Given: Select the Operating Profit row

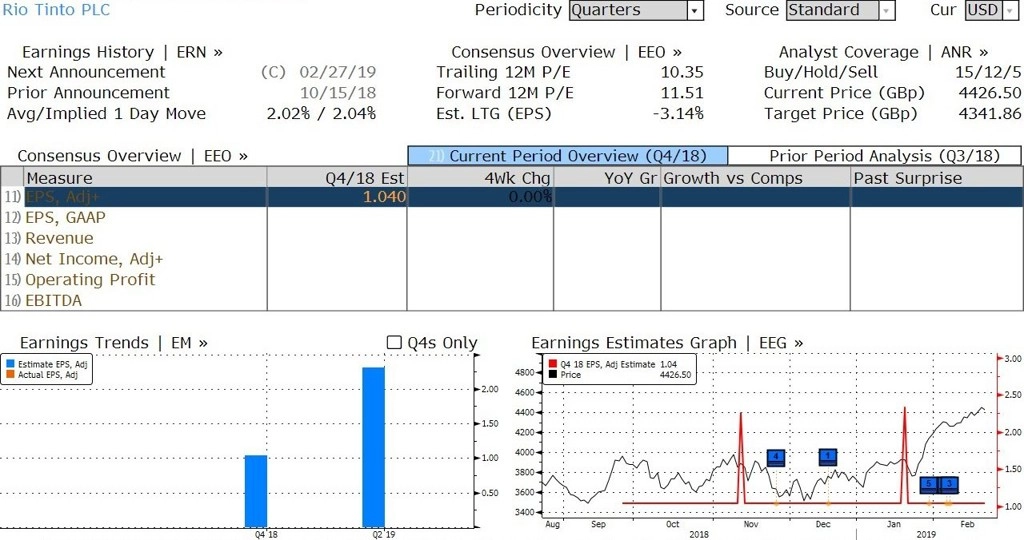Looking at the screenshot, I should [x=512, y=279].
